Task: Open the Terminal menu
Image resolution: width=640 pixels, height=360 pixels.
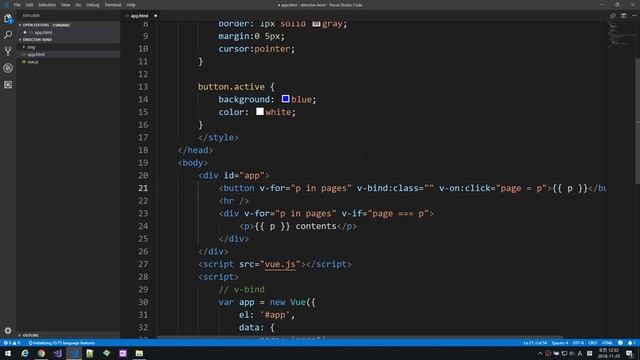Action: (113, 5)
